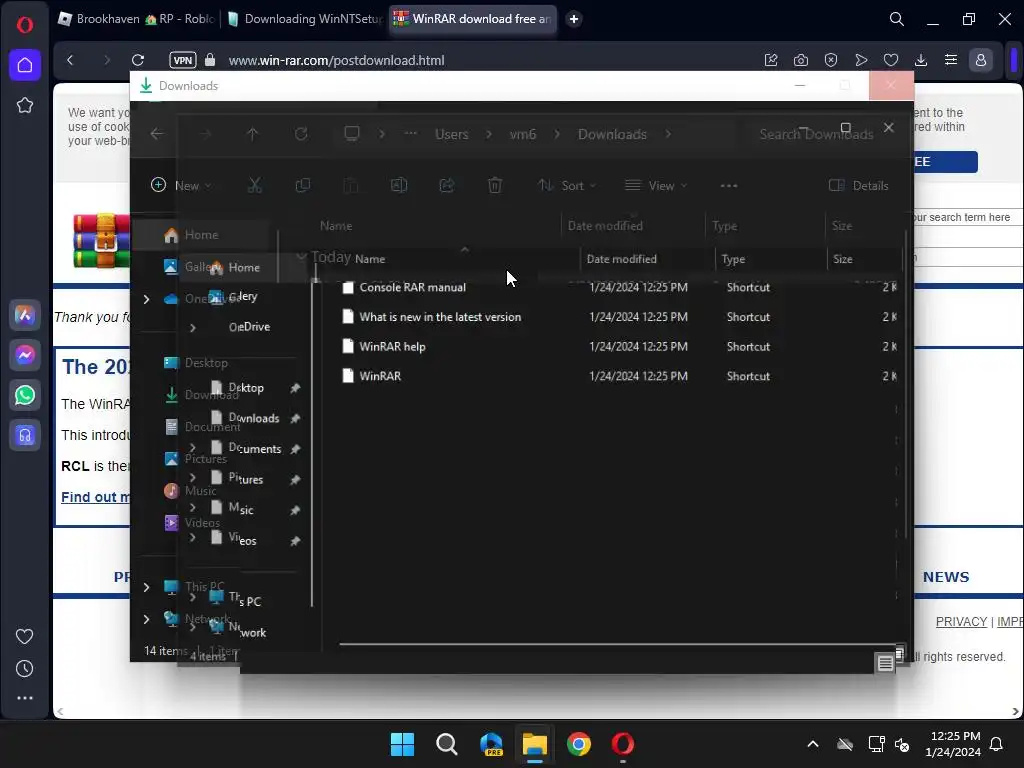Open sidebar setup three-dots in Opera
The width and height of the screenshot is (1024, 768).
tap(24, 698)
